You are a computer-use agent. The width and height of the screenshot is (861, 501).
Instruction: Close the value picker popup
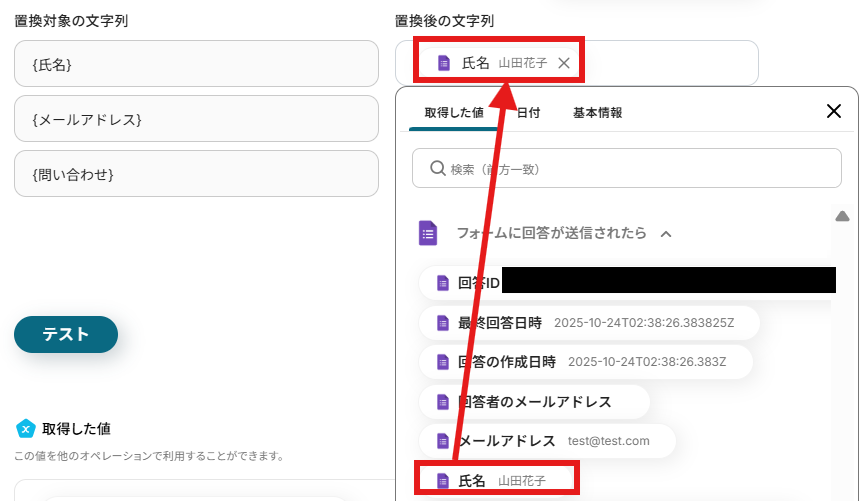pos(834,111)
